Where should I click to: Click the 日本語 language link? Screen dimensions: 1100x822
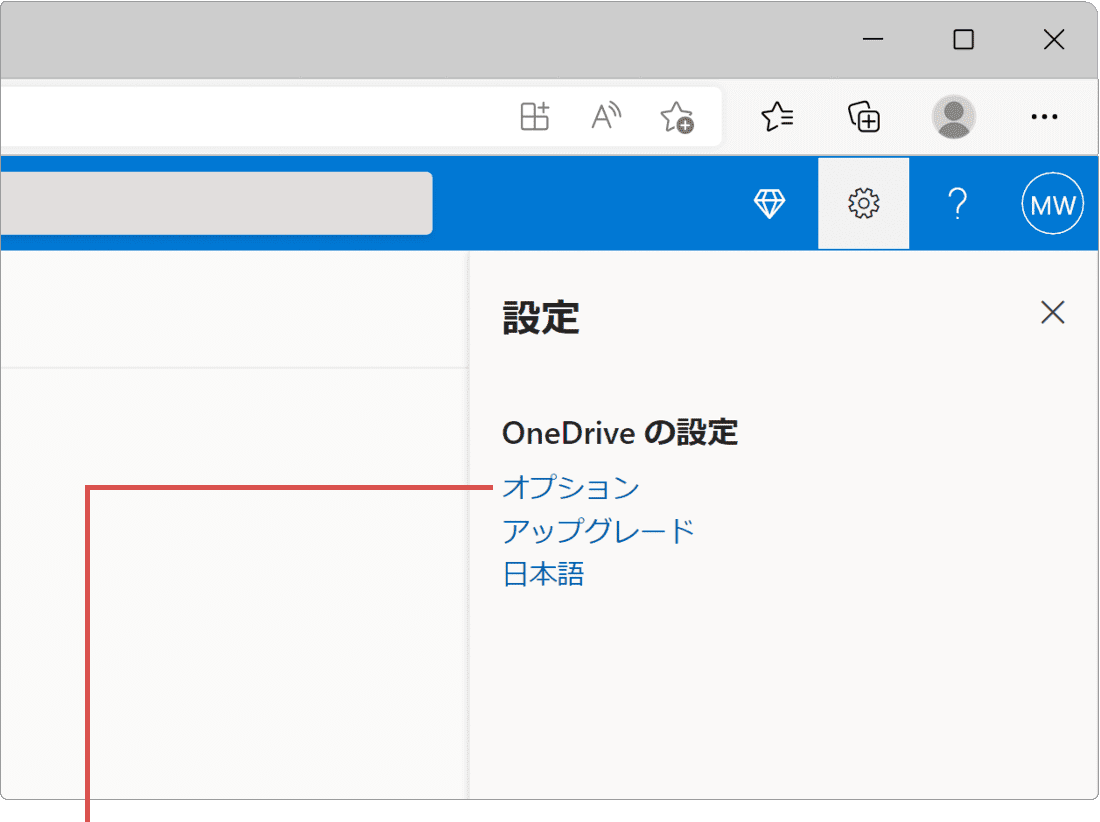pyautogui.click(x=544, y=574)
